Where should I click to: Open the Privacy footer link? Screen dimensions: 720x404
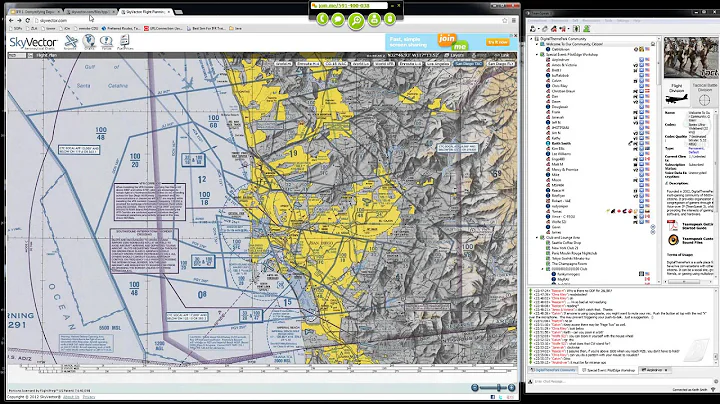pos(89,397)
